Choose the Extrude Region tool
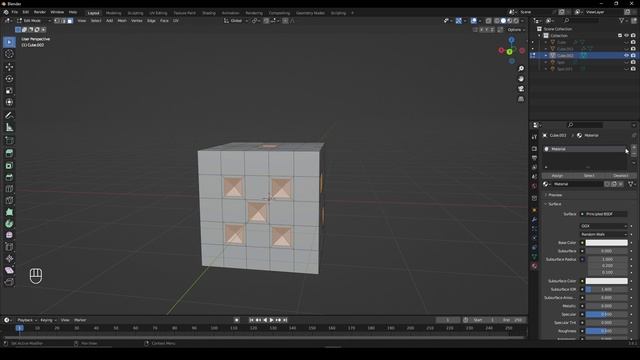Viewport: 640px width, 360px height. (9, 153)
